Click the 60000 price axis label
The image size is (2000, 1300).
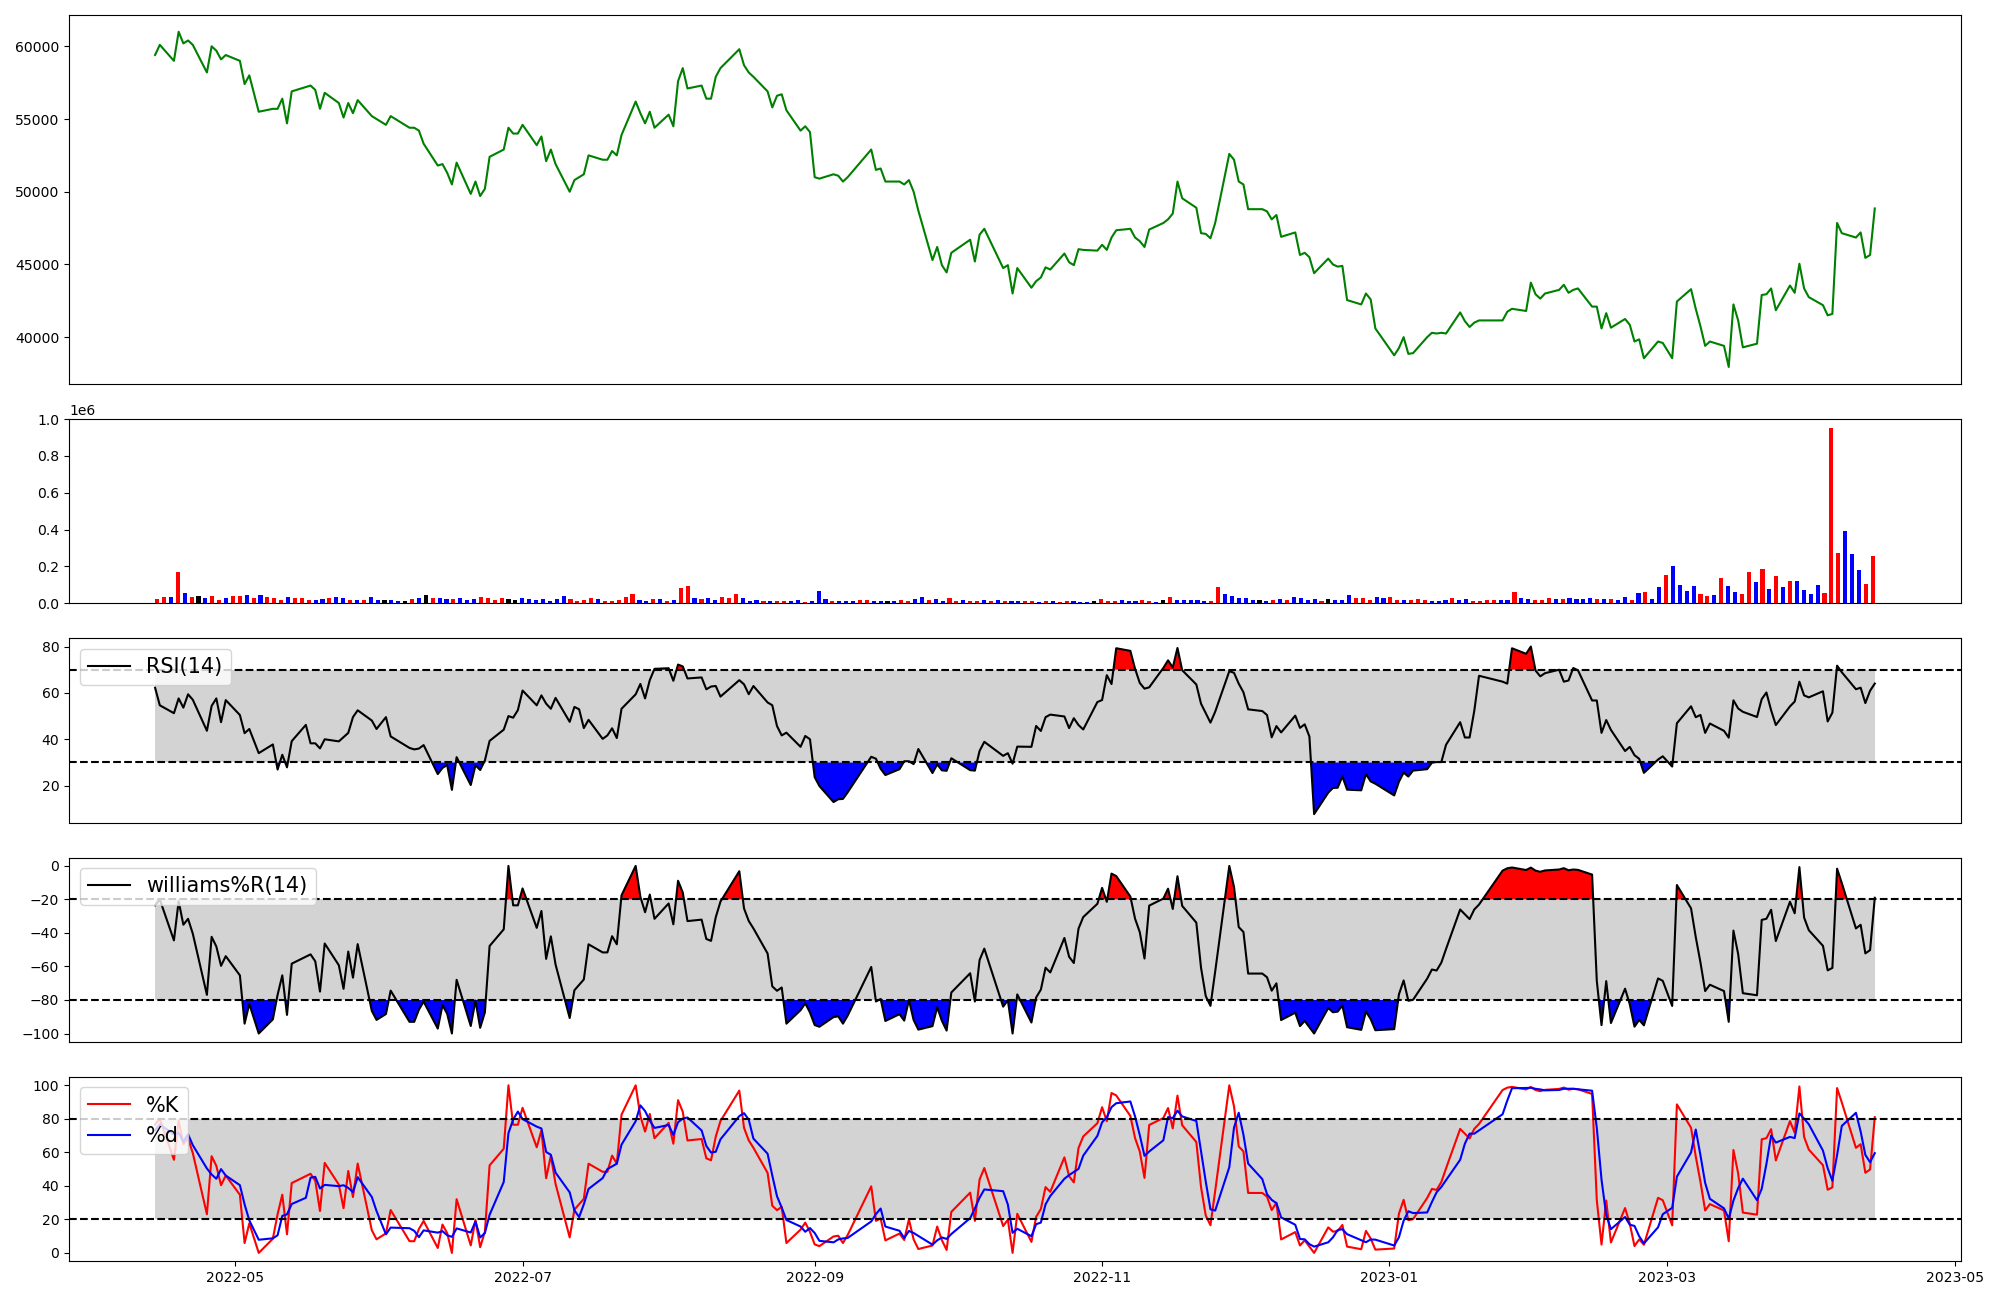(37, 47)
